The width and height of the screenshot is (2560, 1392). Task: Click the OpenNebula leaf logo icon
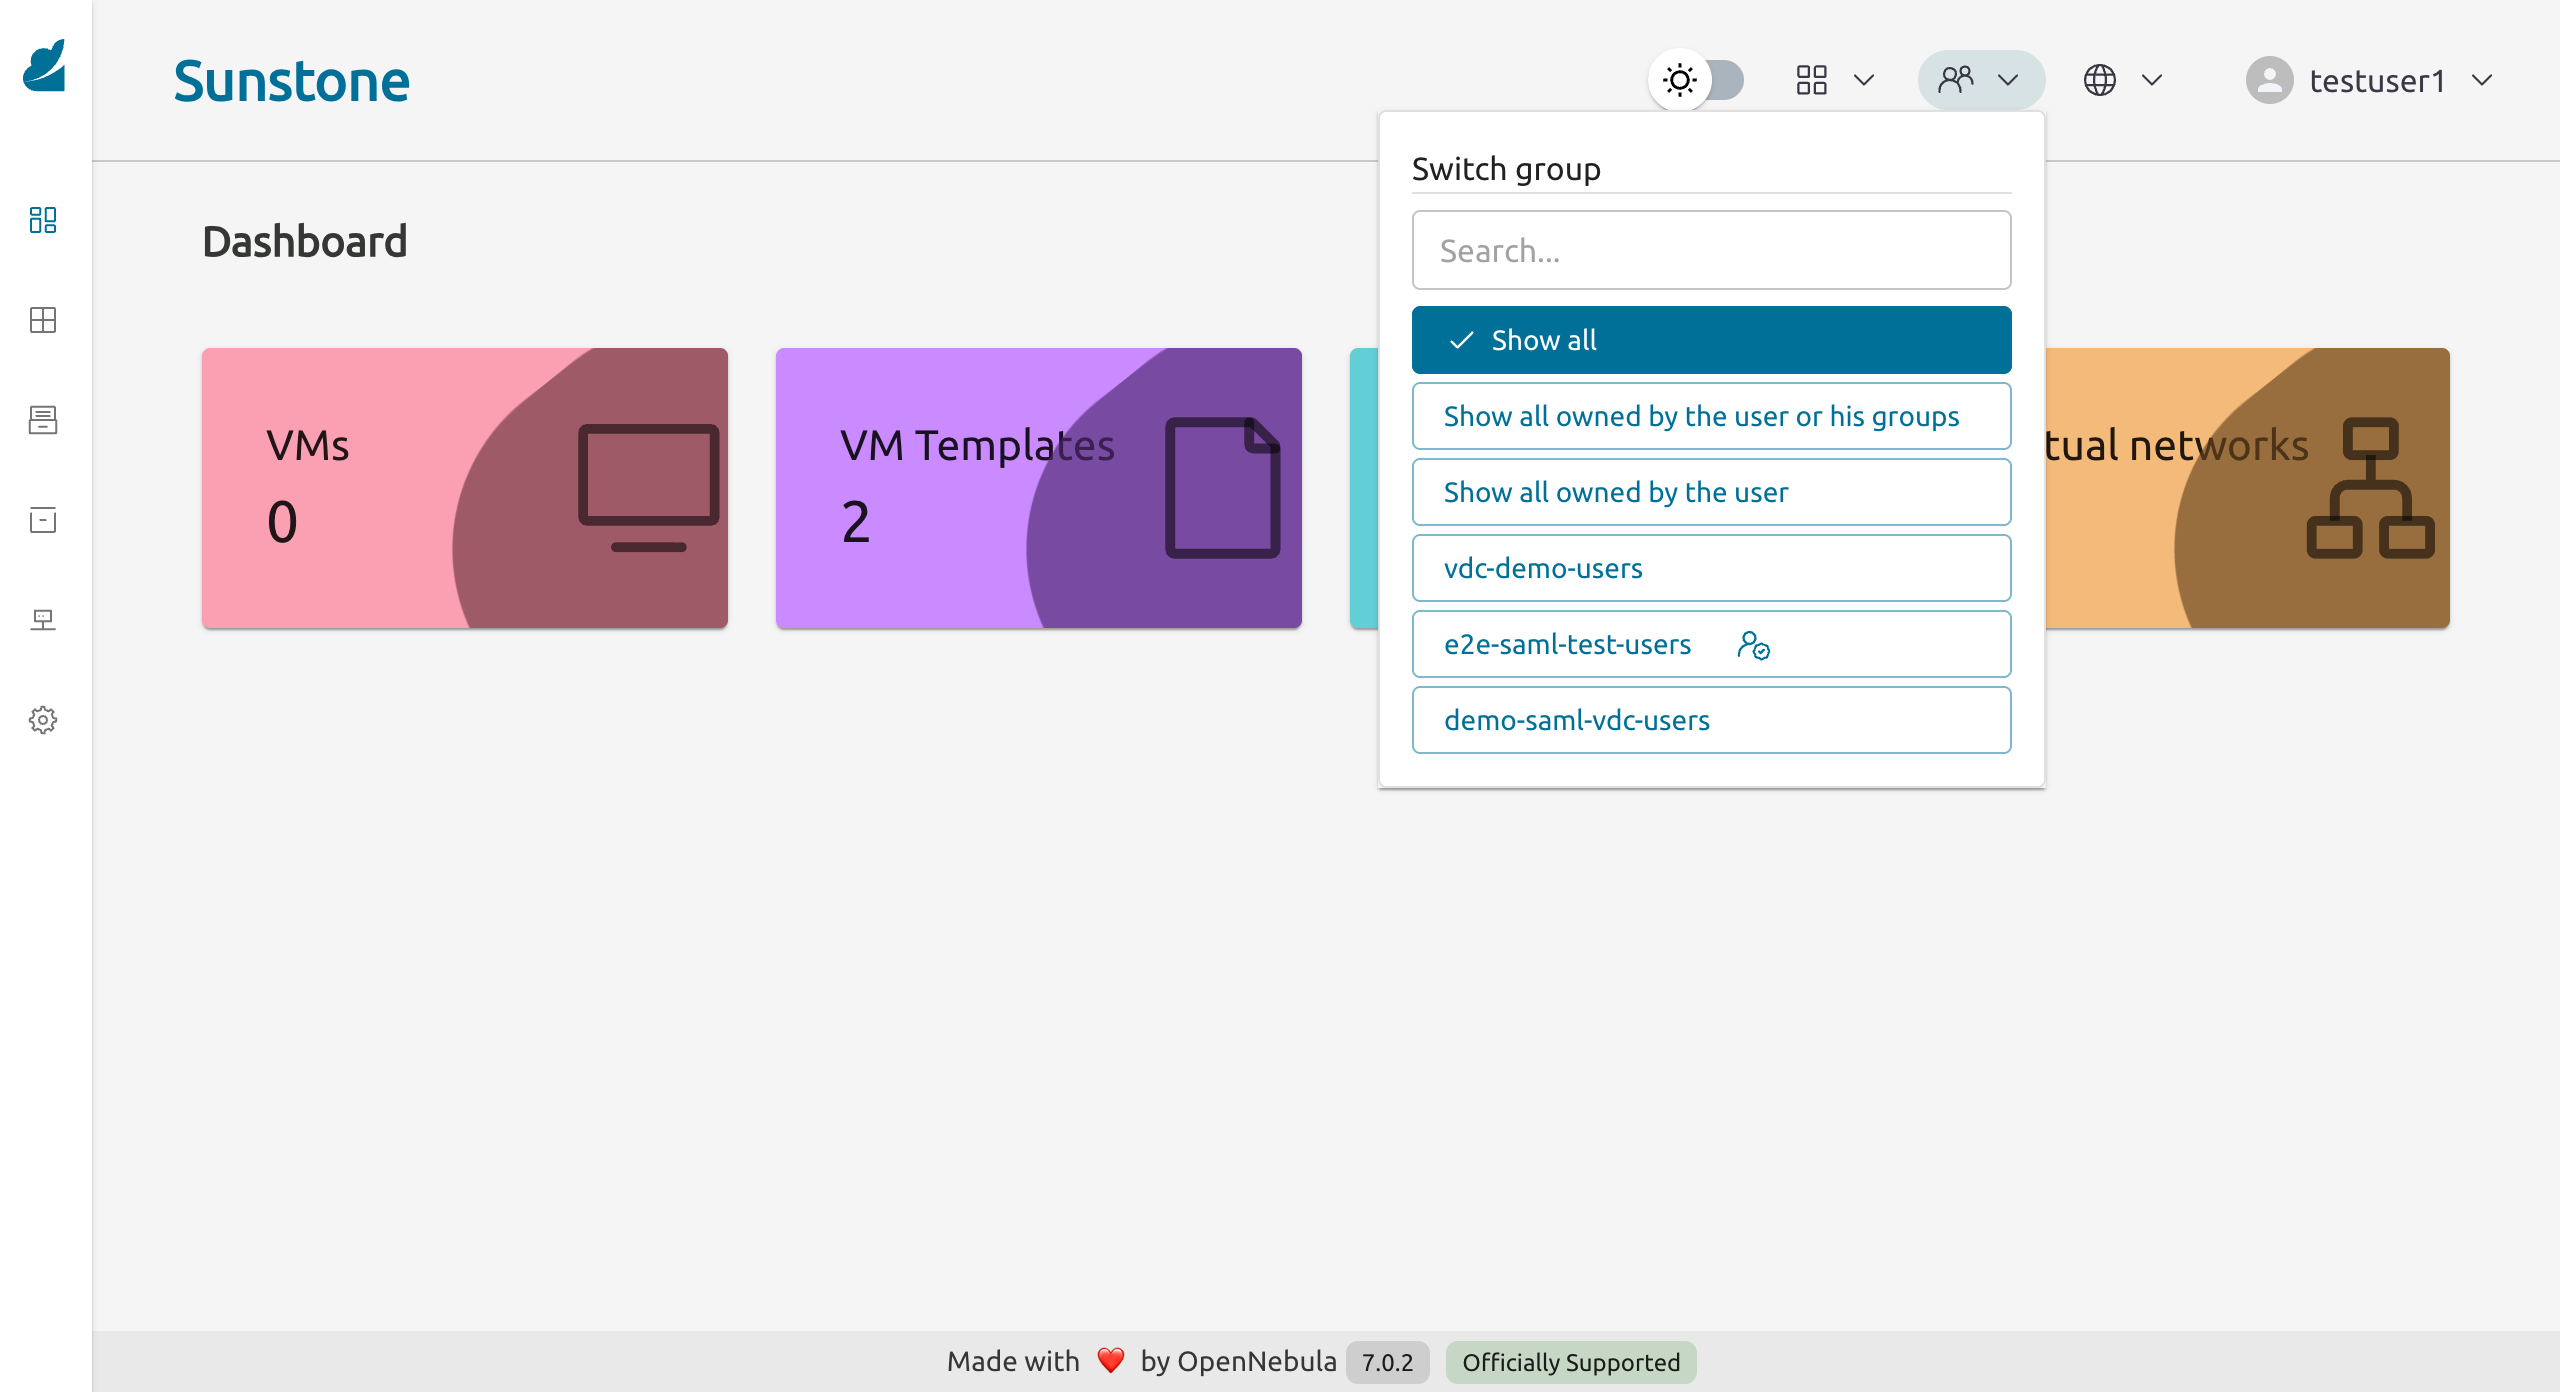pos(45,66)
